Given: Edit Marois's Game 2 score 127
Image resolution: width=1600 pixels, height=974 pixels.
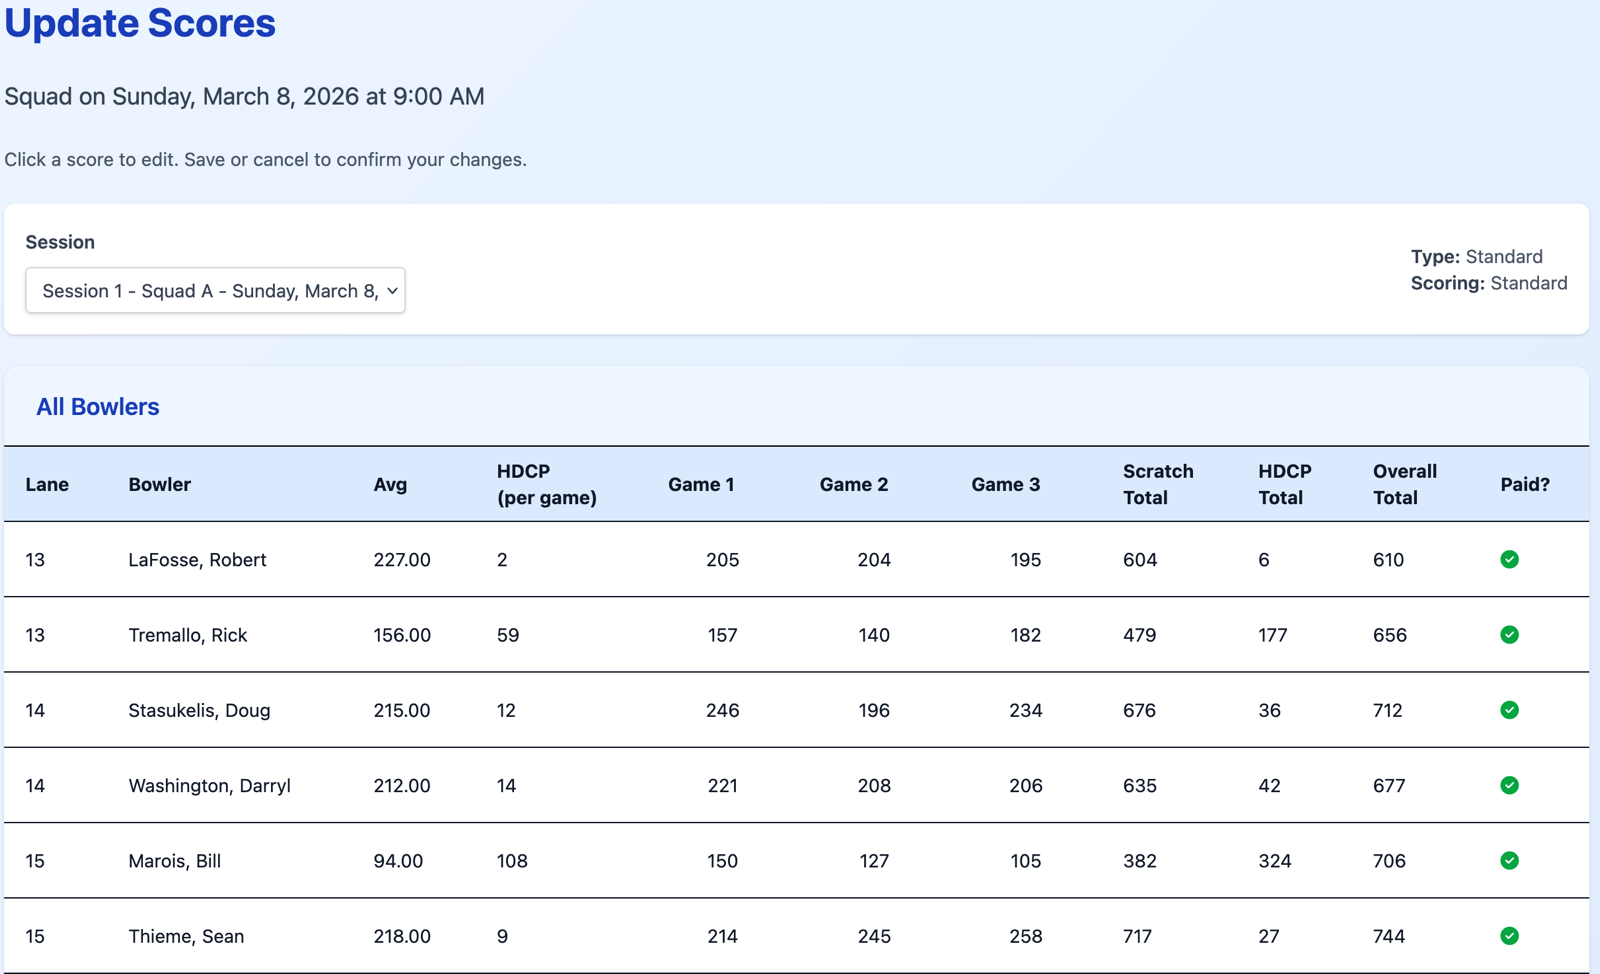Looking at the screenshot, I should point(874,861).
